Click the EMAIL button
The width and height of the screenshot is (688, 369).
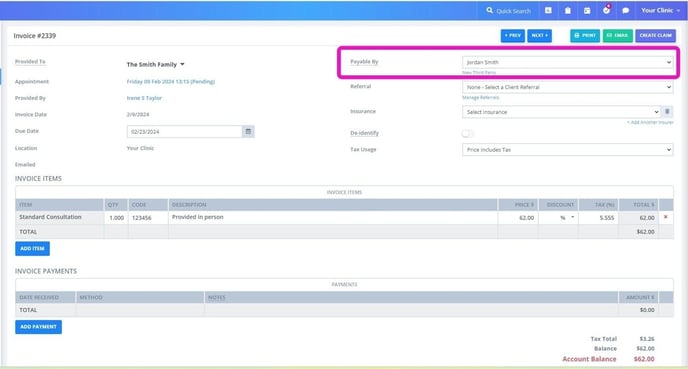[x=617, y=36]
